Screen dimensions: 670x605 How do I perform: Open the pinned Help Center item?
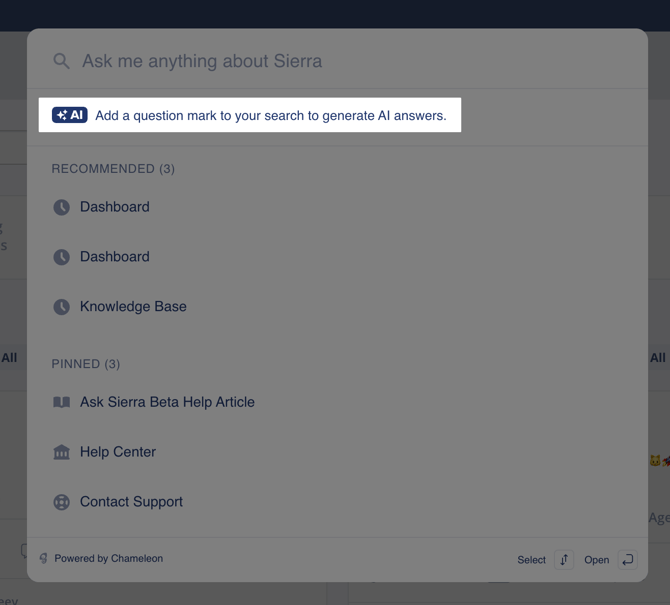(118, 452)
